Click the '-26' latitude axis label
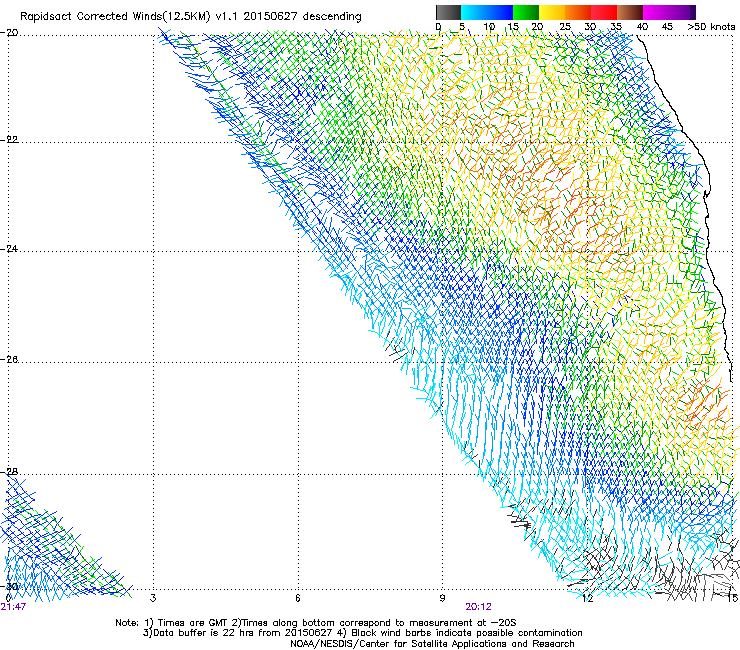Screen dimensions: 740x650 (x=10, y=360)
